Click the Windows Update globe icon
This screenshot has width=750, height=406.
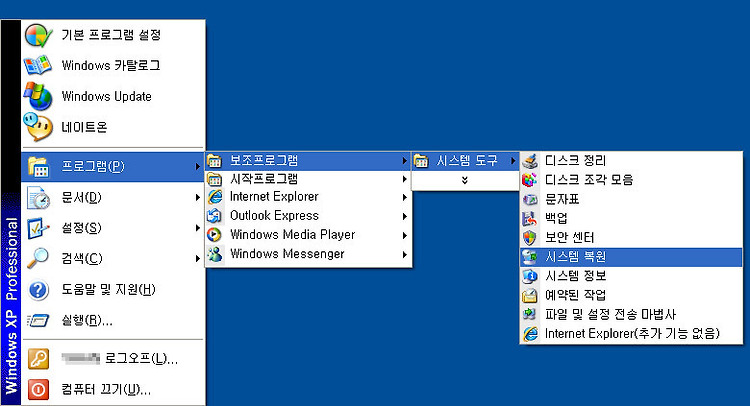tap(38, 96)
